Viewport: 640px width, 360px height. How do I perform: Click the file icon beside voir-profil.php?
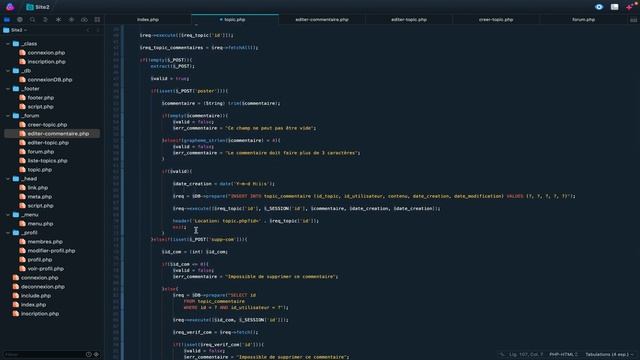click(22, 269)
